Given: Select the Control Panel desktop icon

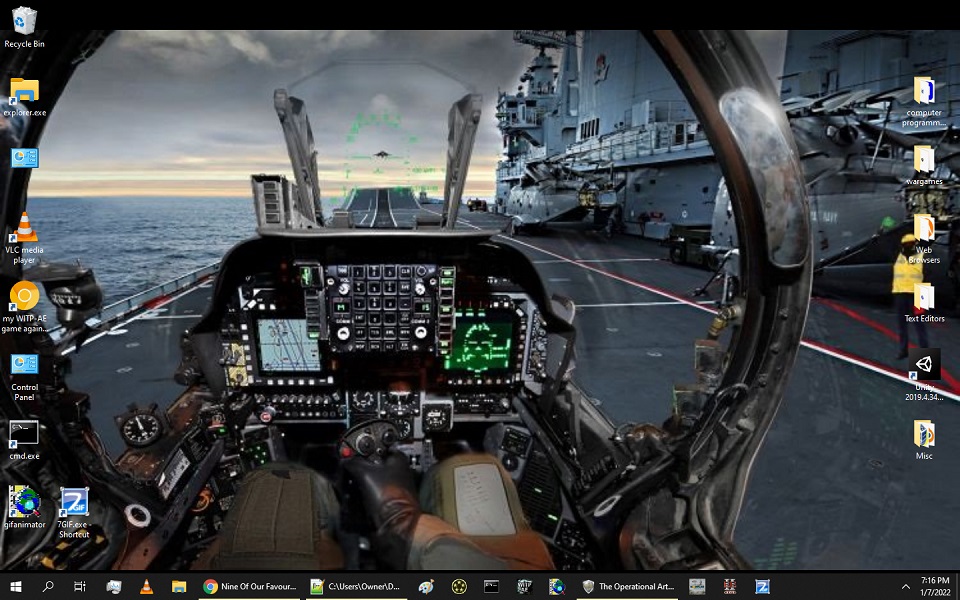Looking at the screenshot, I should pyautogui.click(x=24, y=377).
